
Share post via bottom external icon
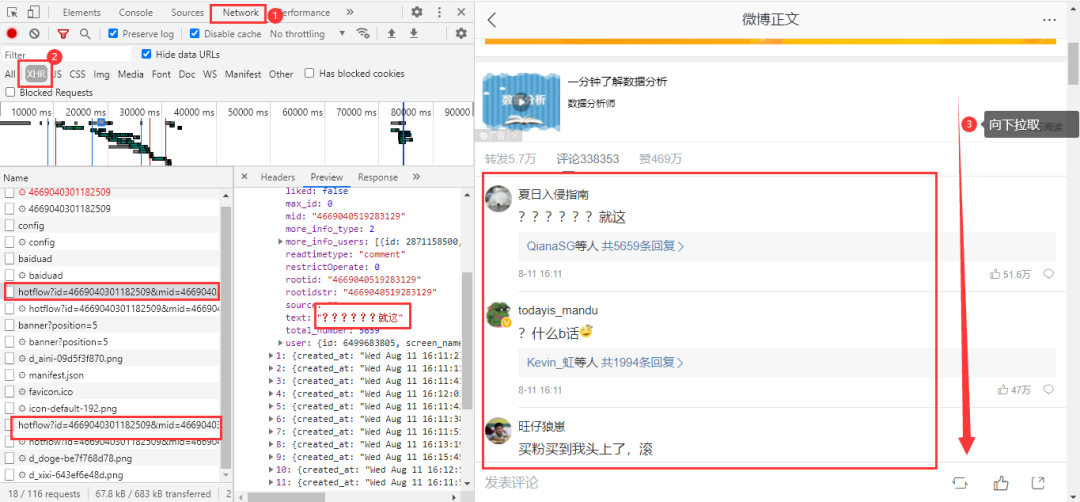pos(1038,483)
